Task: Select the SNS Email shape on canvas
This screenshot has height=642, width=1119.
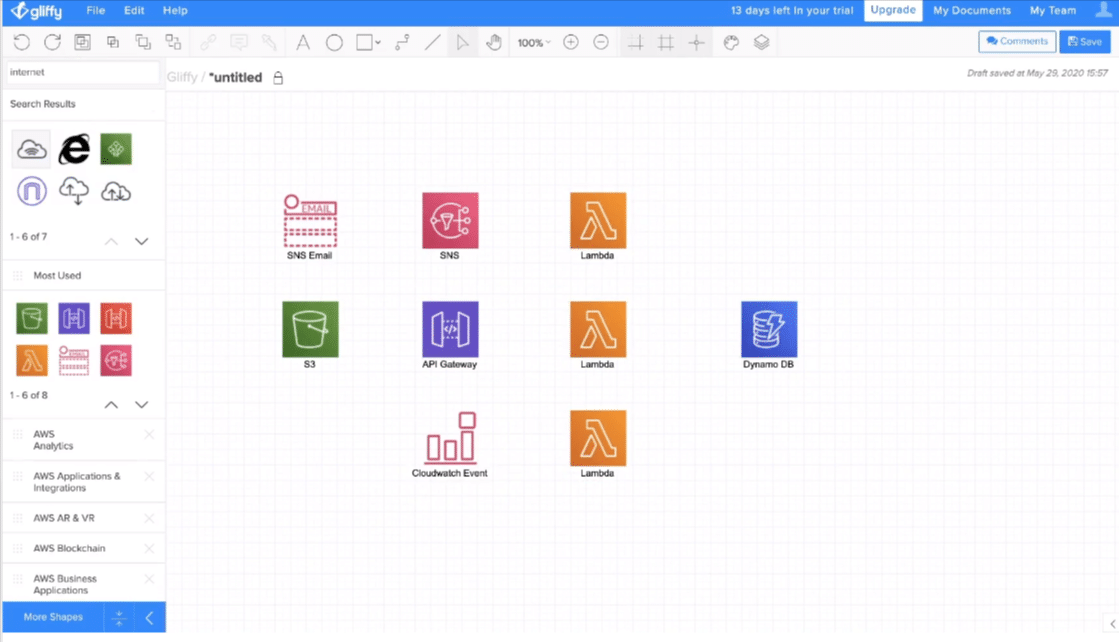Action: pos(310,220)
